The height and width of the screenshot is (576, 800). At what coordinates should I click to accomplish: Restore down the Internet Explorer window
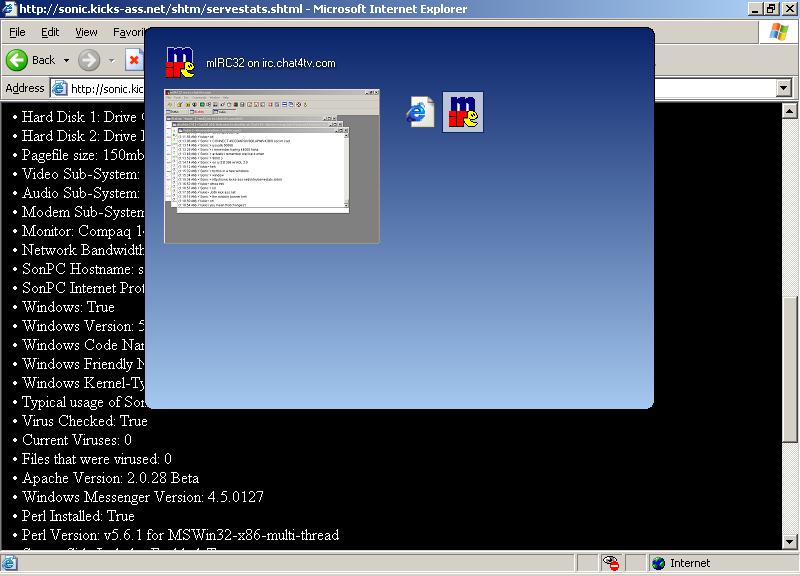click(x=770, y=9)
